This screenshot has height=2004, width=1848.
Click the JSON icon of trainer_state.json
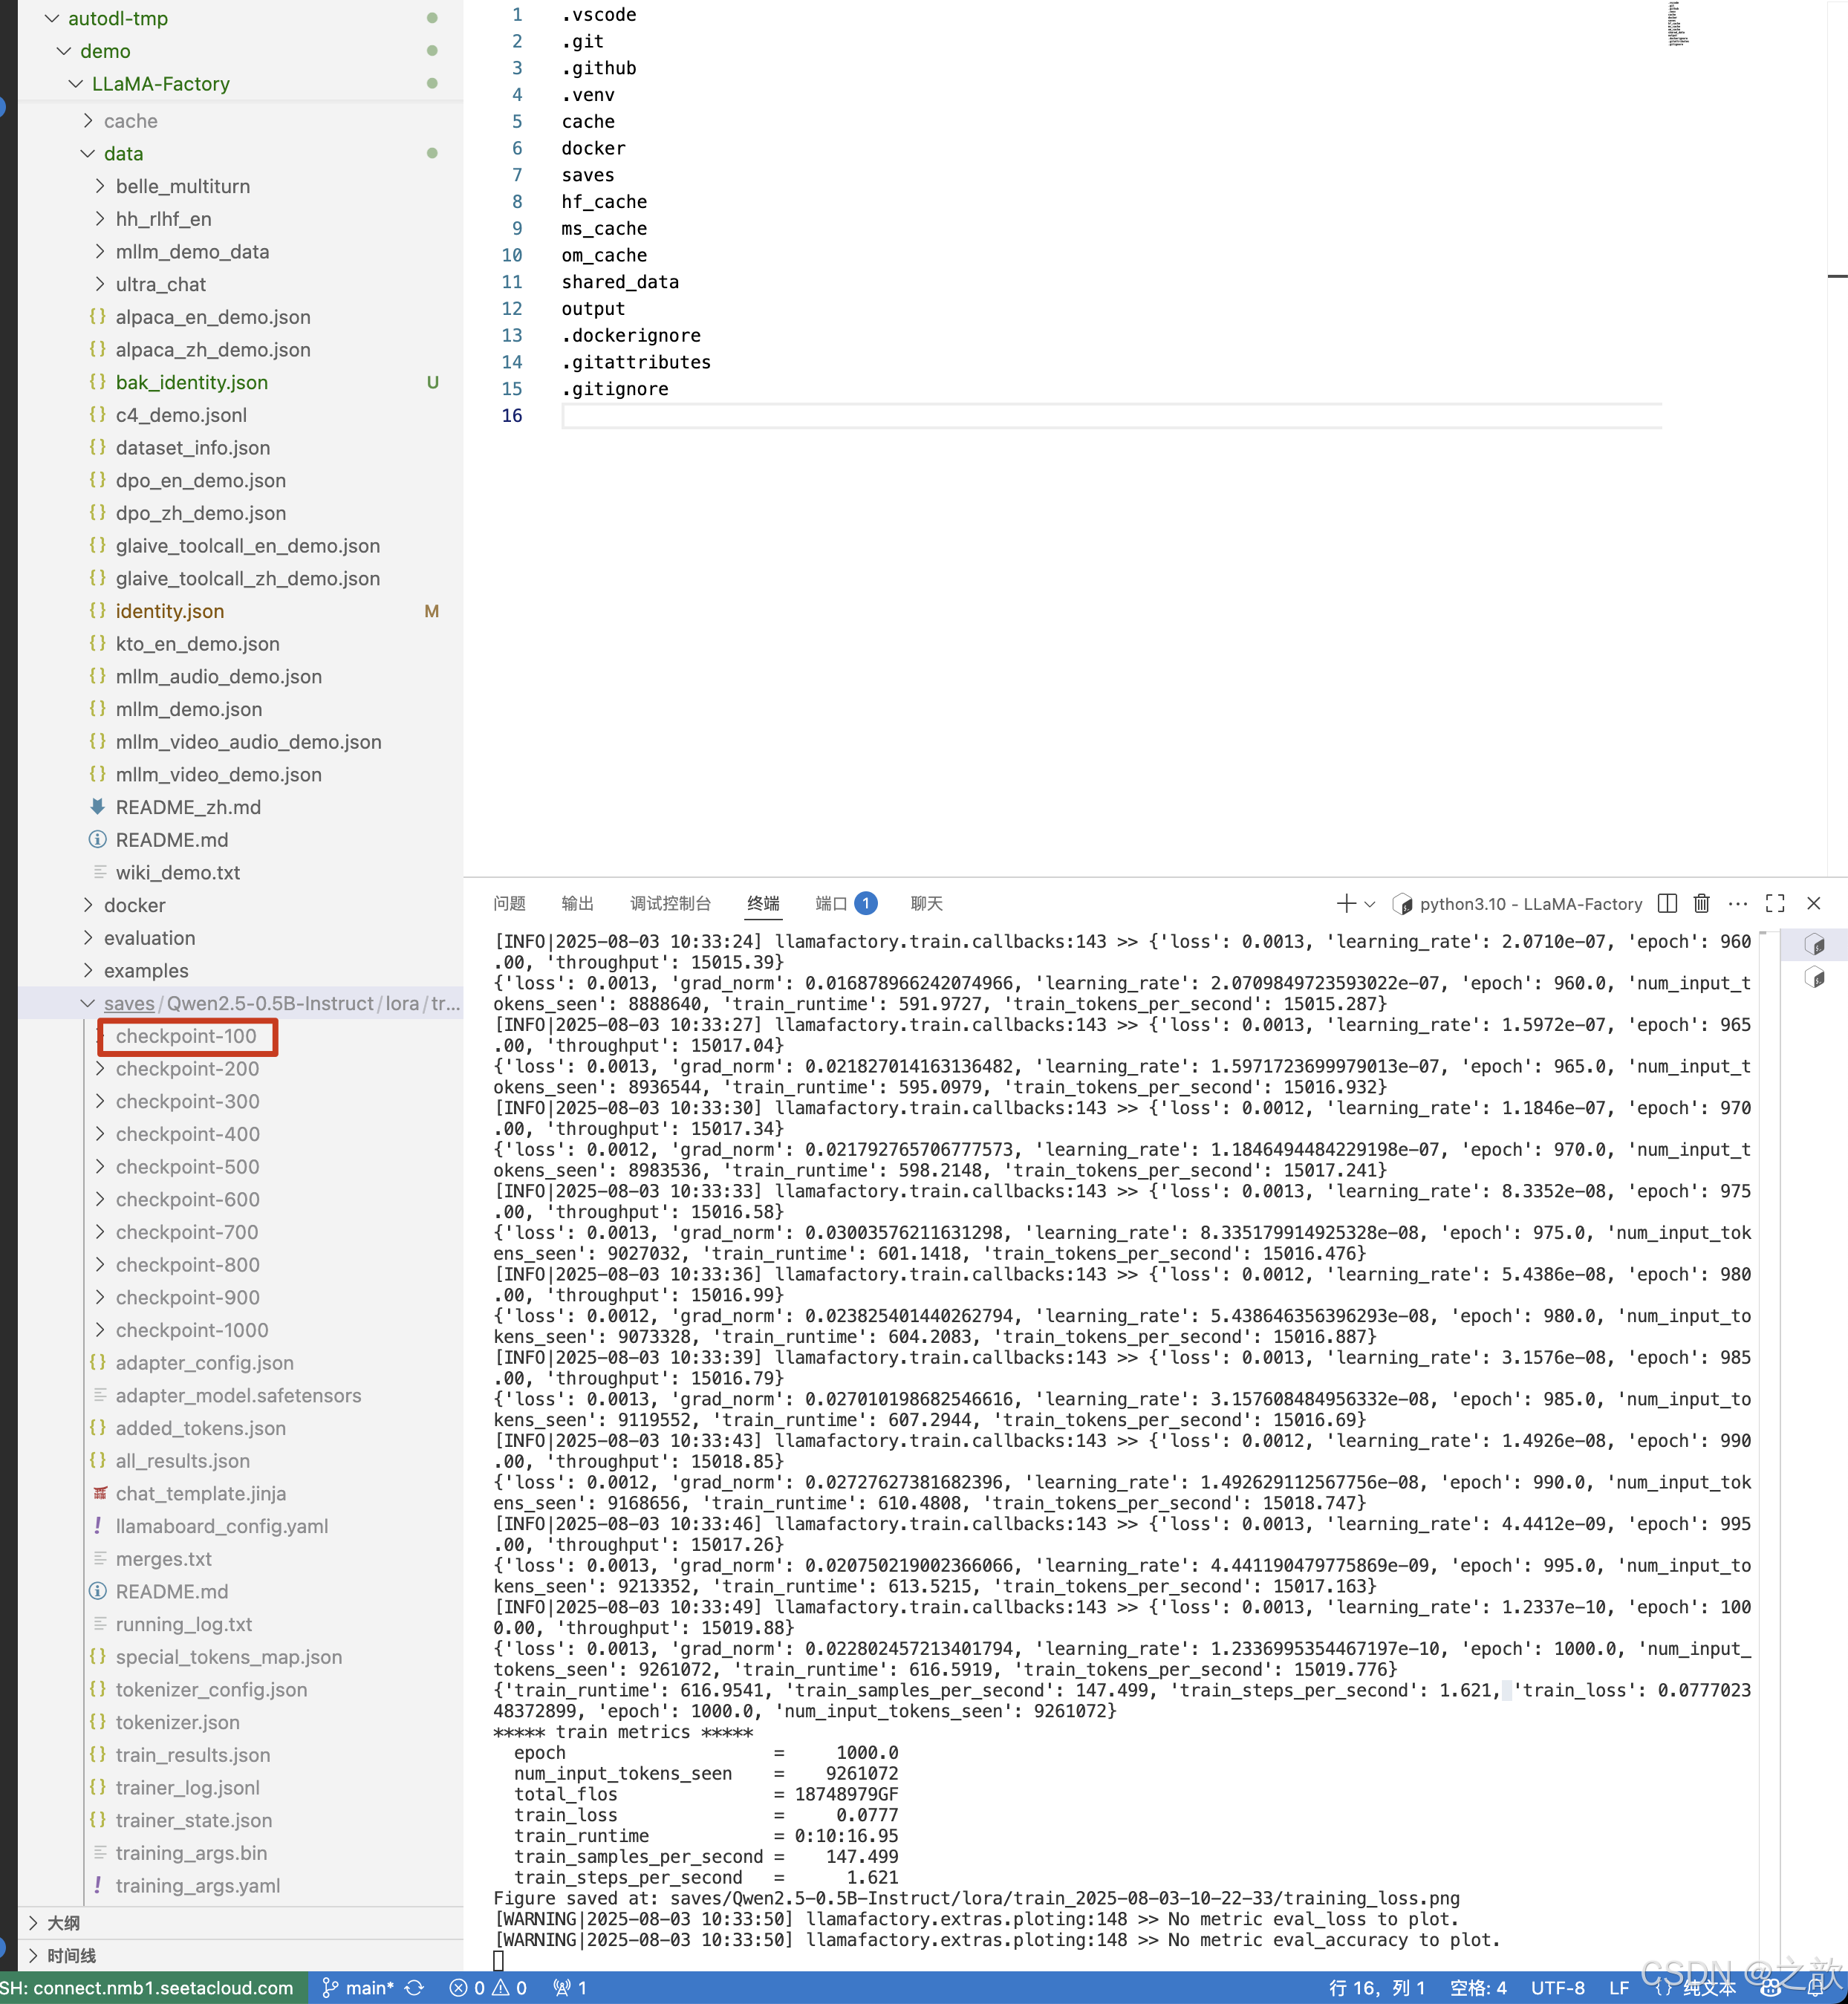point(98,1821)
